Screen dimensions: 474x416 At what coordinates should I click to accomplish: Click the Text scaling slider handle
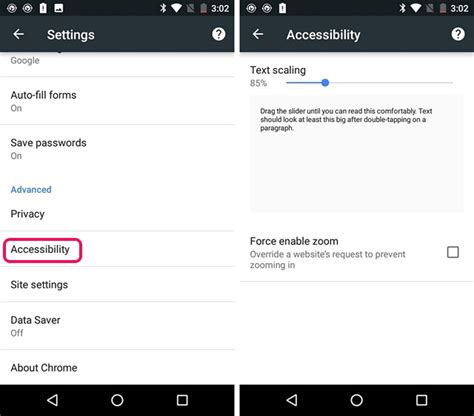325,83
